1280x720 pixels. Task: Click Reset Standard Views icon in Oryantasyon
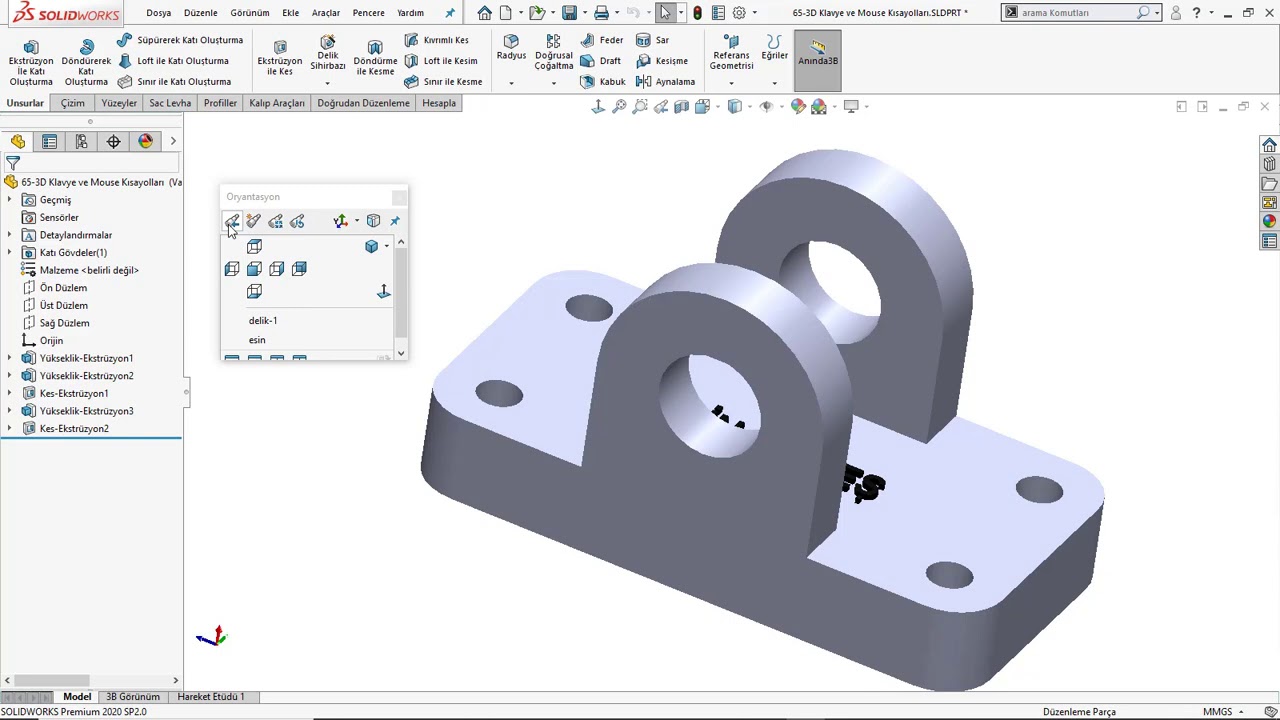[x=298, y=221]
